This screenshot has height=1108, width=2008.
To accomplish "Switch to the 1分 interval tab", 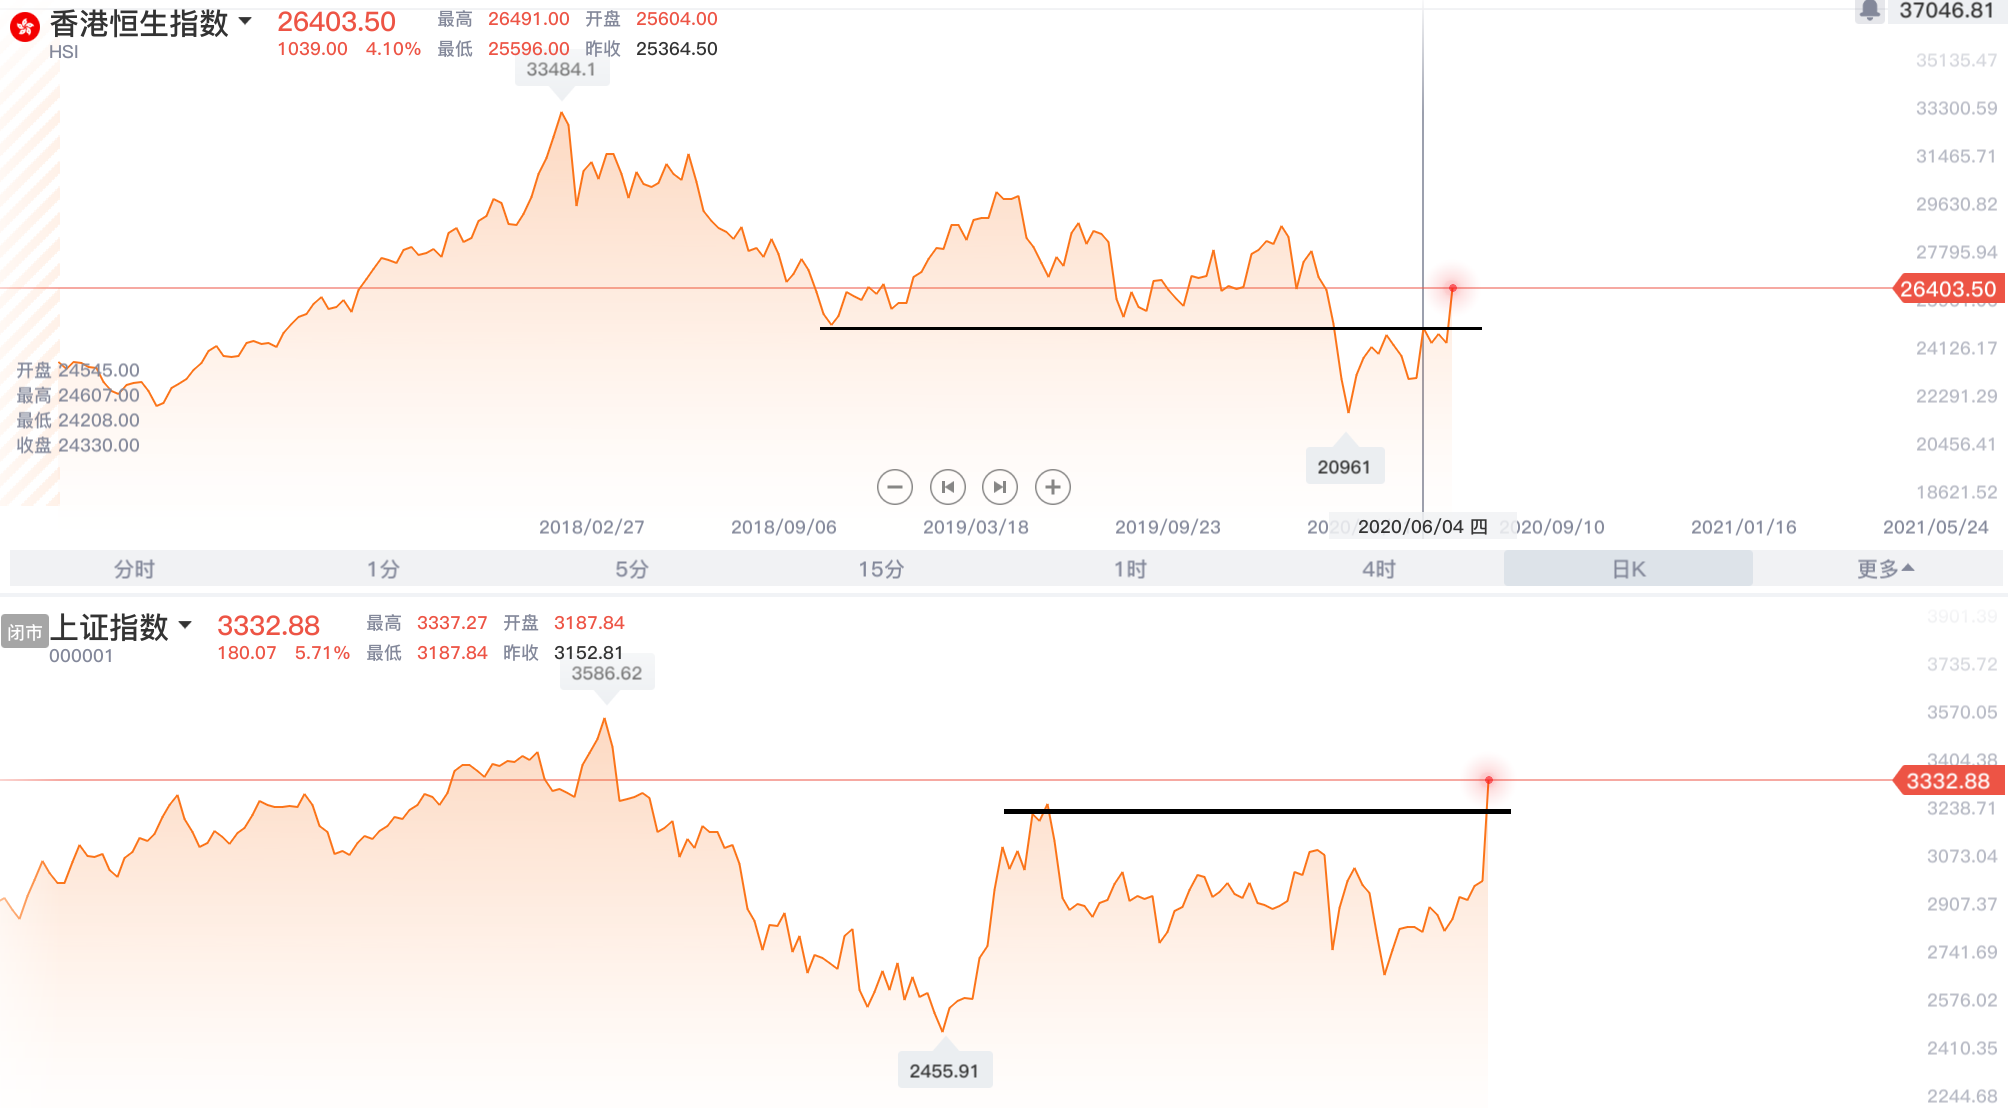I will point(383,569).
